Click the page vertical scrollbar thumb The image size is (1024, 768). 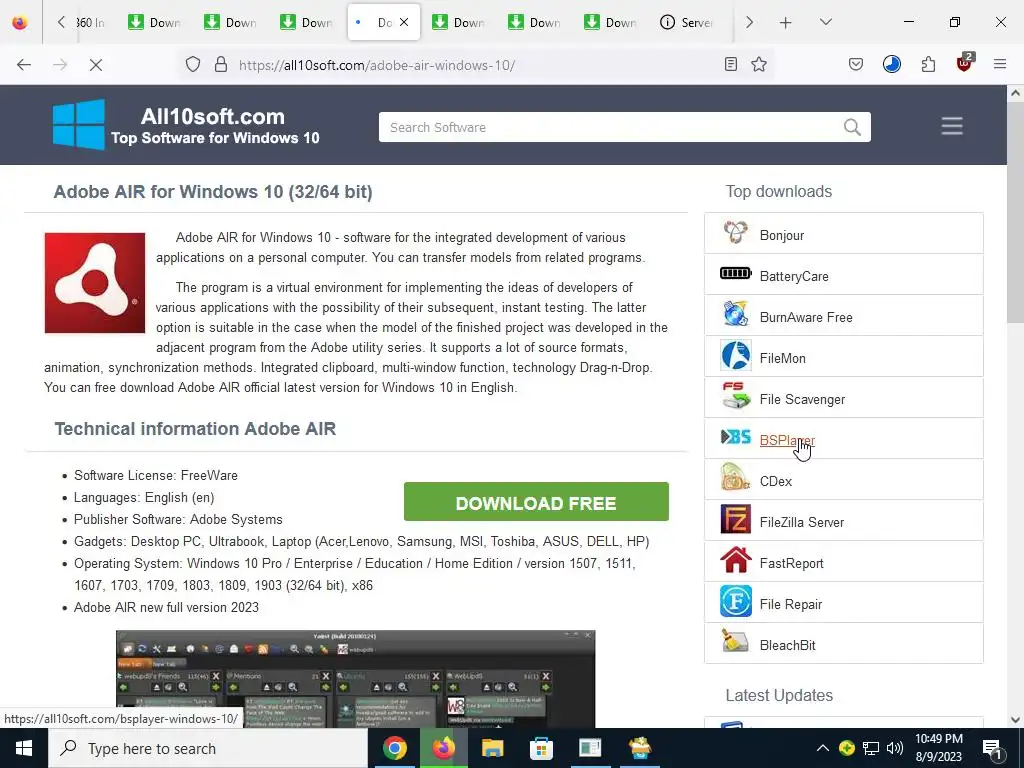pyautogui.click(x=1015, y=212)
